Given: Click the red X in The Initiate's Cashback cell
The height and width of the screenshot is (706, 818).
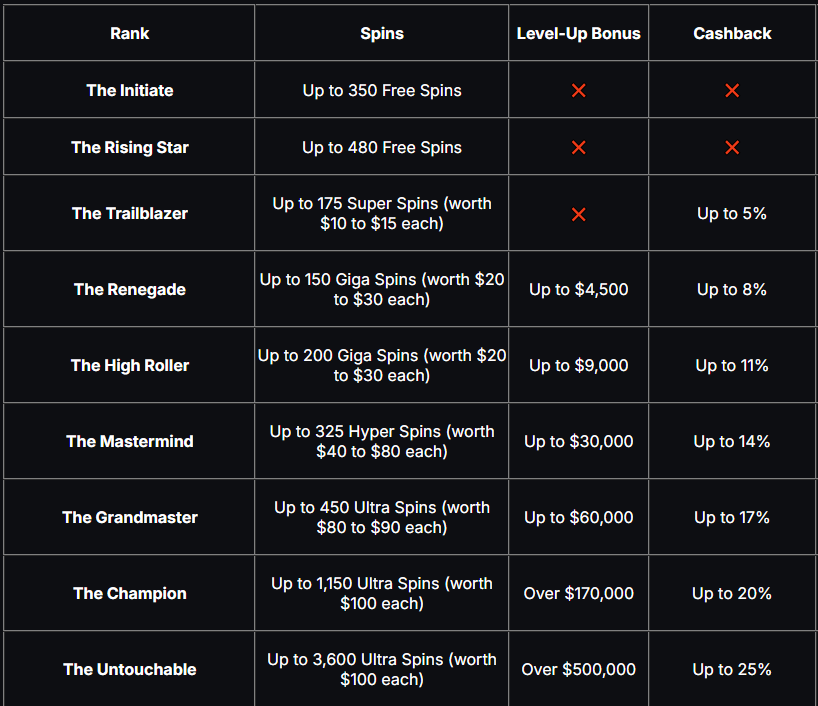Looking at the screenshot, I should tap(732, 91).
